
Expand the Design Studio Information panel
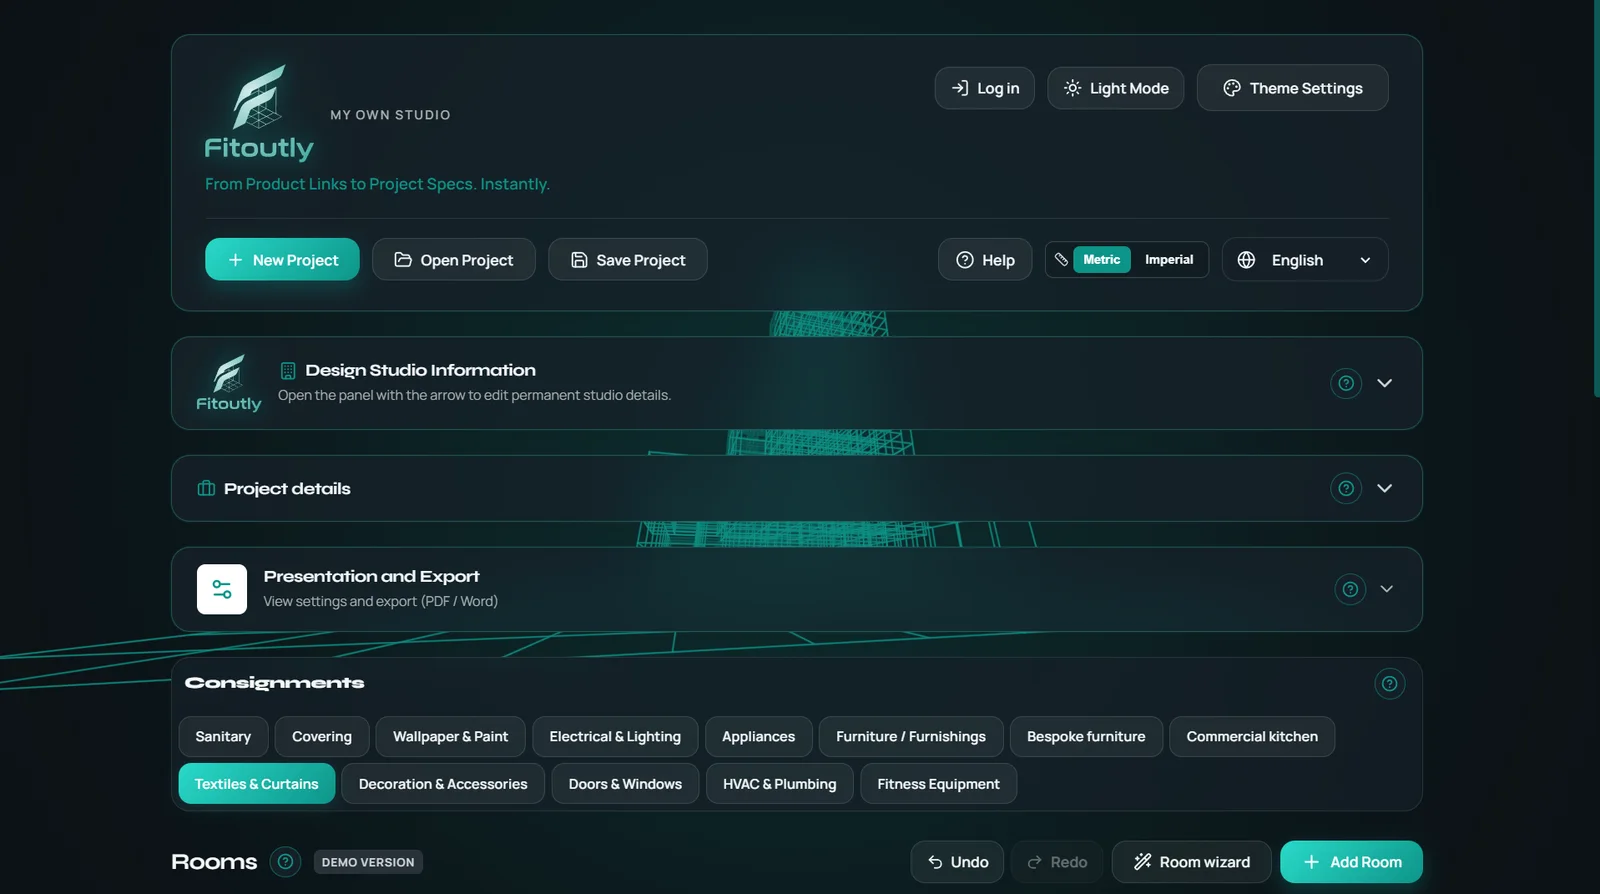(1384, 383)
